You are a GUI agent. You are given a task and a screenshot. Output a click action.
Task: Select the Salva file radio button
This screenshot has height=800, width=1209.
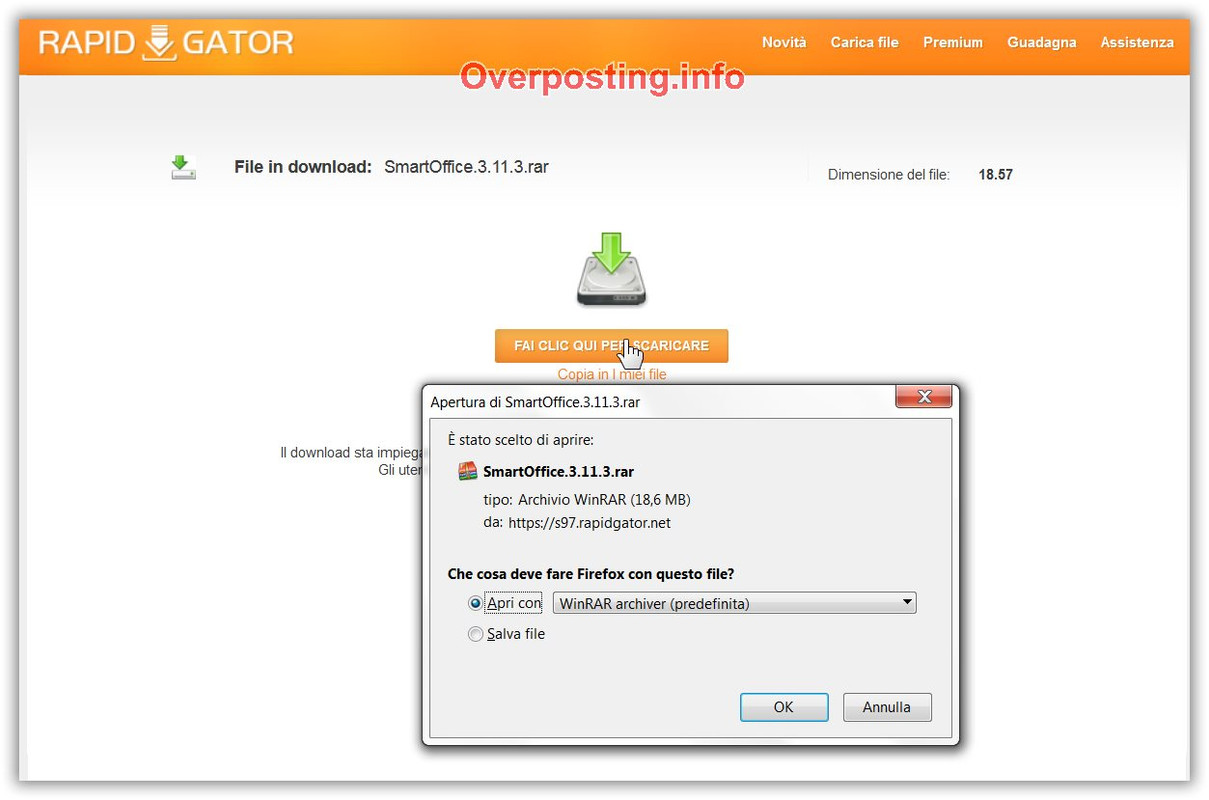coord(475,634)
